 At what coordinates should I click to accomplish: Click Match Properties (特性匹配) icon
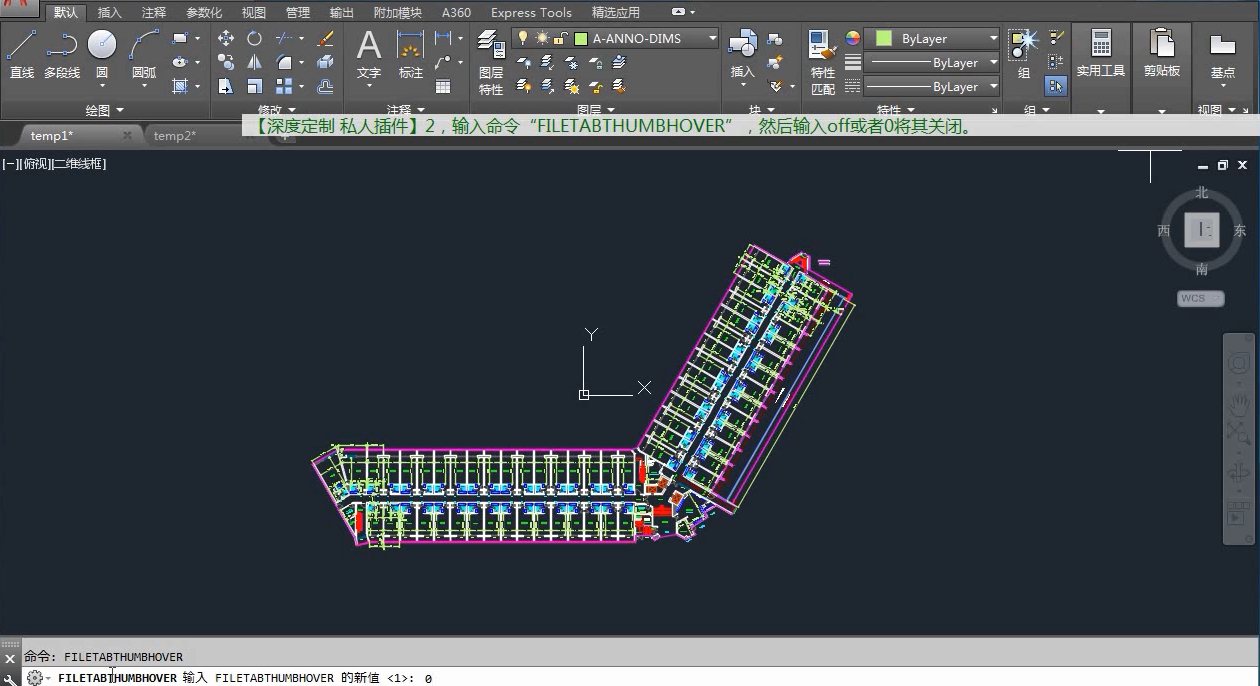tap(823, 62)
